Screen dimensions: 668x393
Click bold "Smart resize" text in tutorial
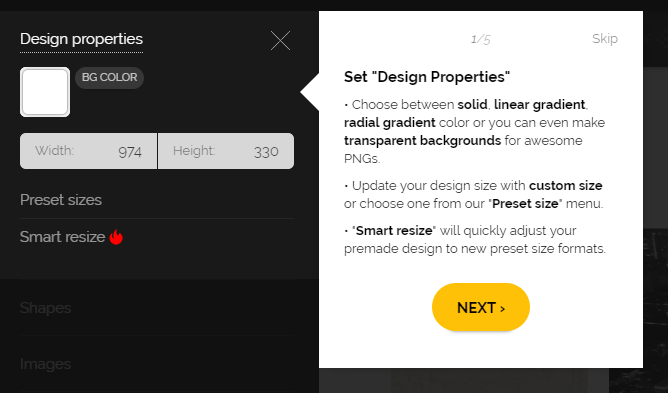click(394, 231)
